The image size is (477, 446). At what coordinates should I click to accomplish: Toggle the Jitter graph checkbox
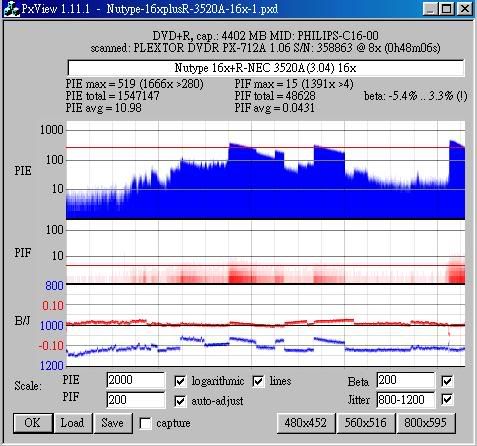pyautogui.click(x=447, y=399)
